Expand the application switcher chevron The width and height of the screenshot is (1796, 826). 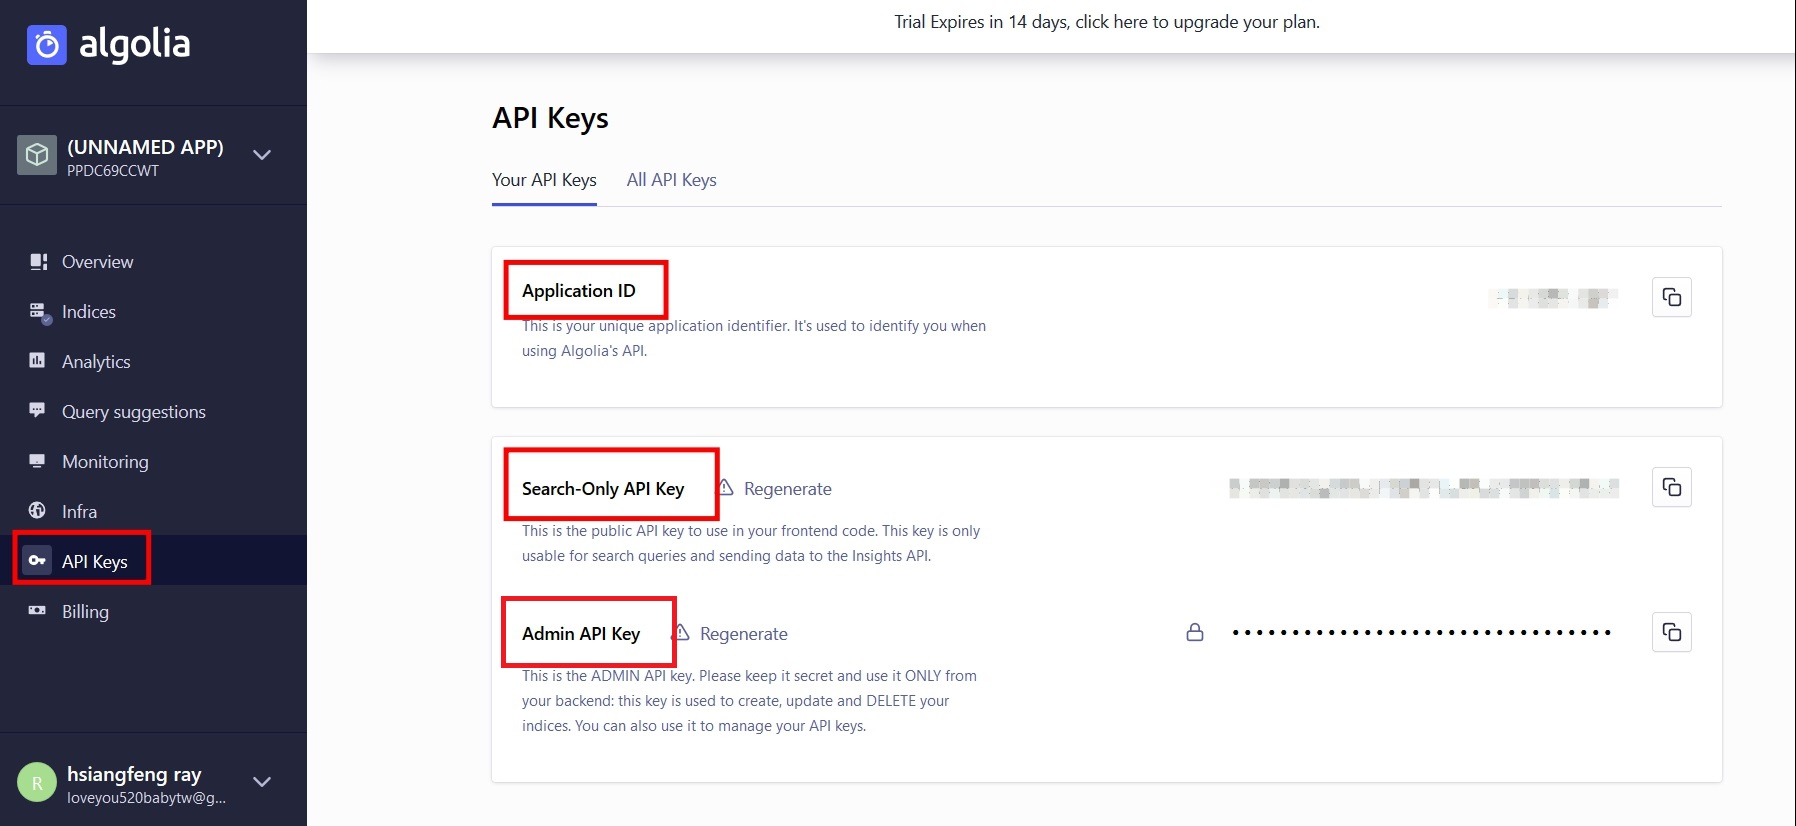pos(262,155)
